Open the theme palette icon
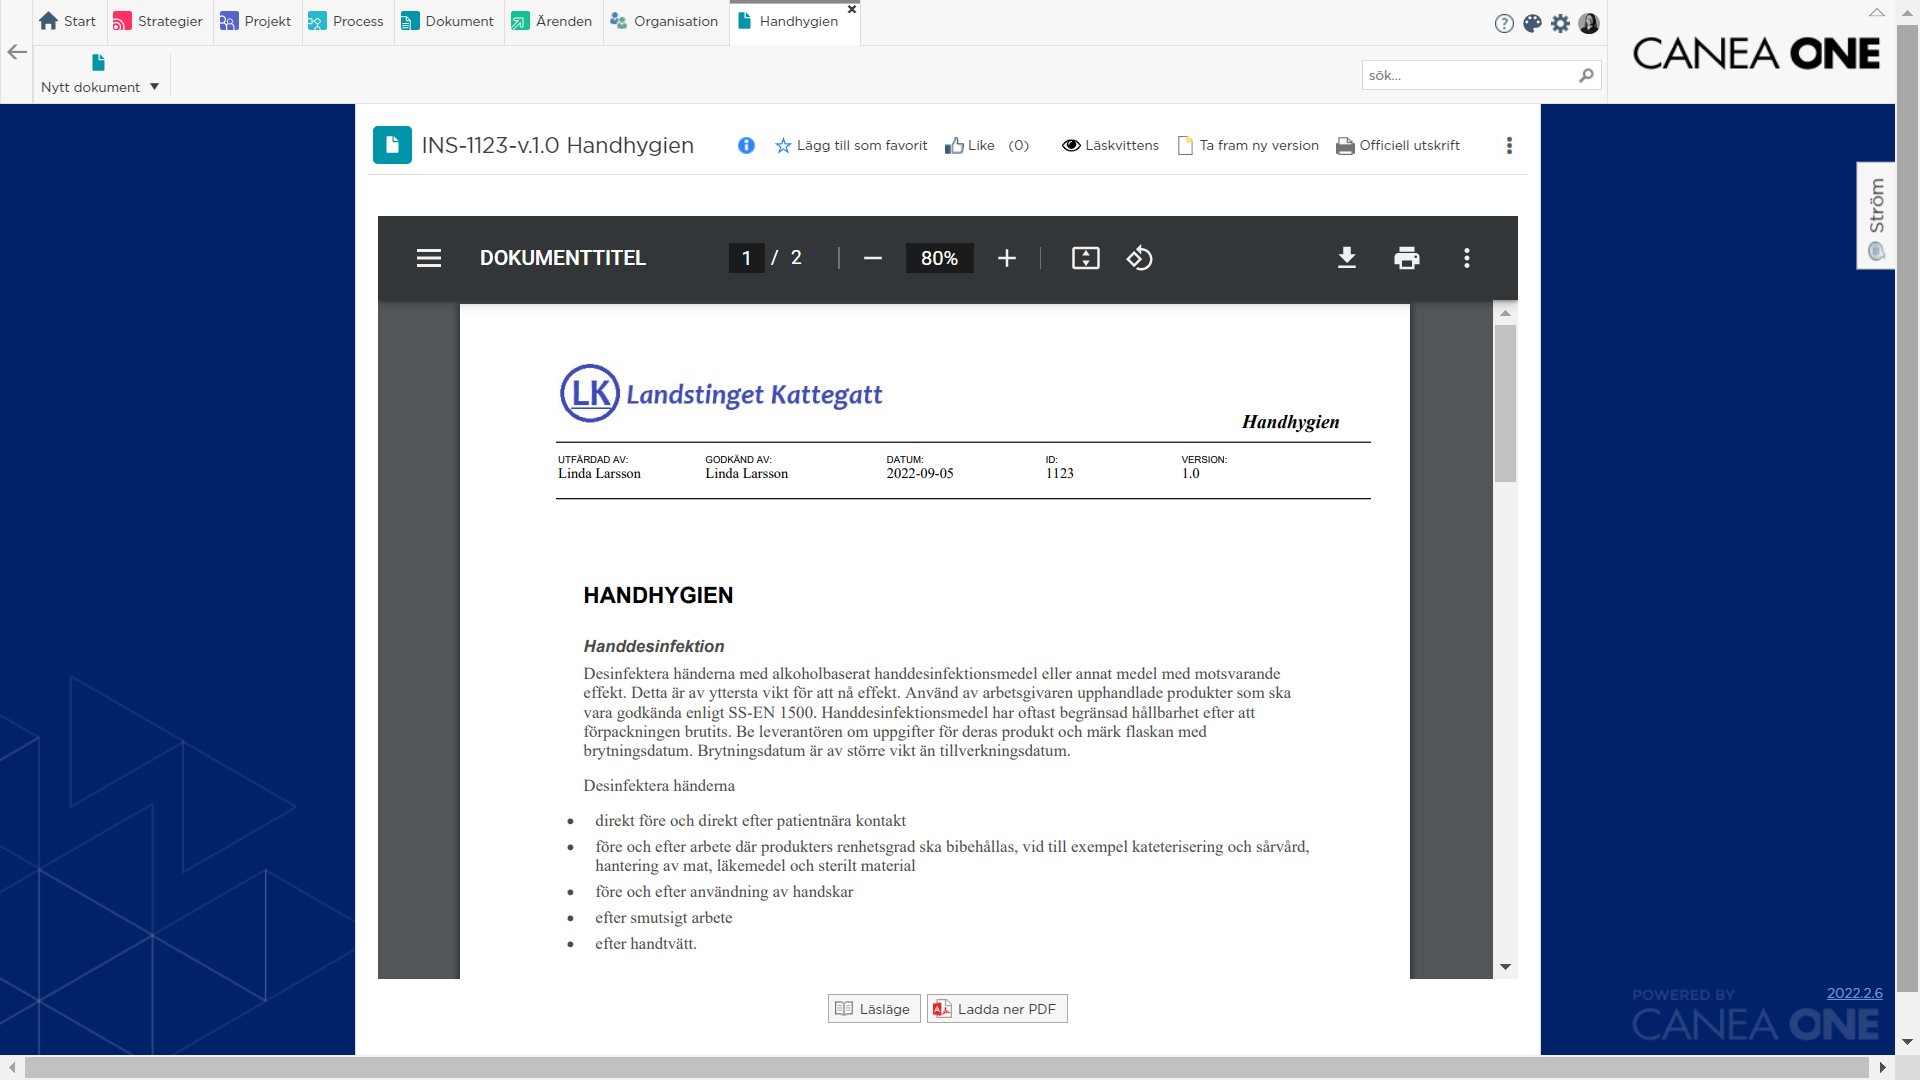 click(x=1532, y=23)
